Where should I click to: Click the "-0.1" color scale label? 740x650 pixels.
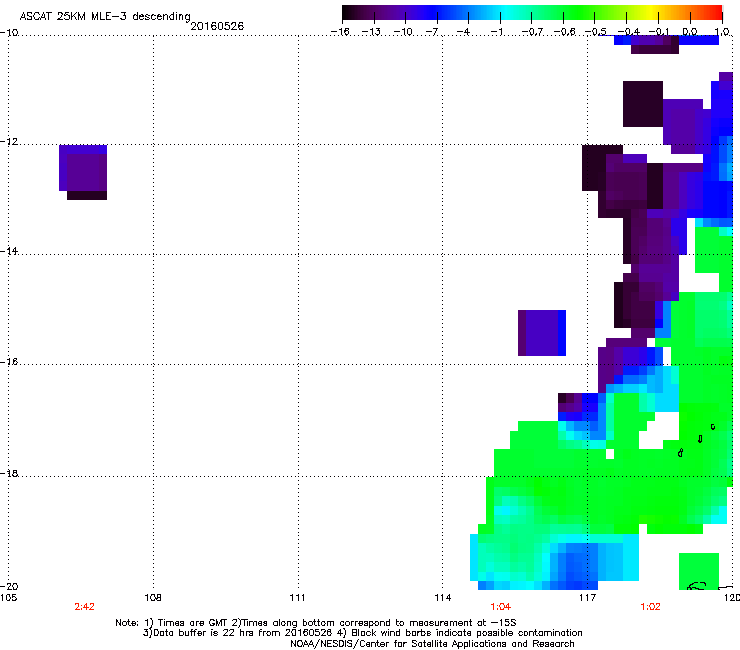pos(659,32)
